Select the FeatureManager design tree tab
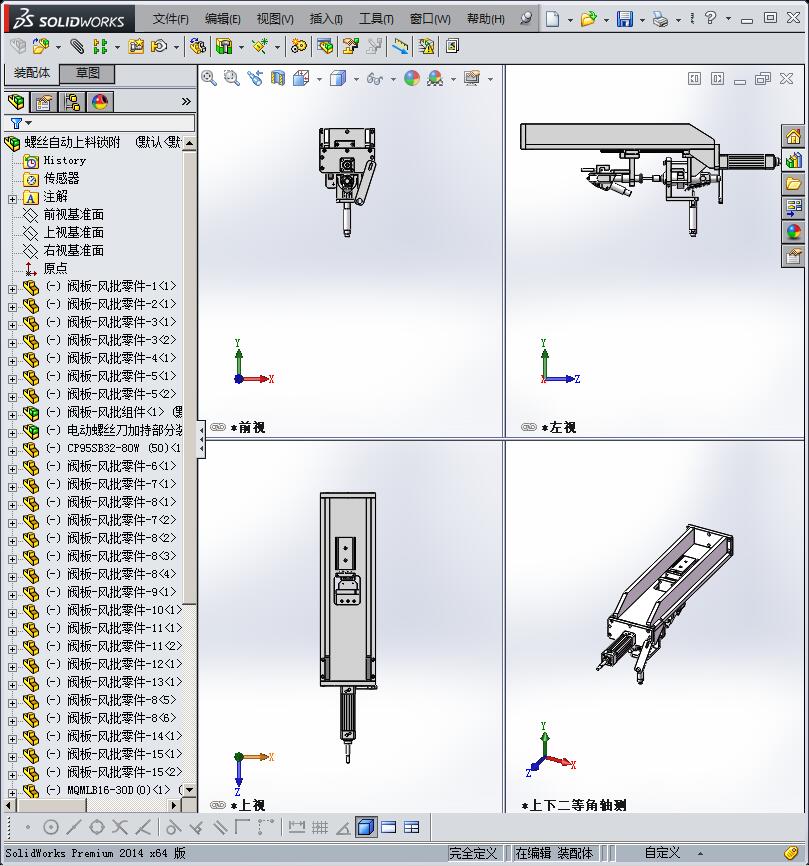809x866 pixels. coord(17,102)
